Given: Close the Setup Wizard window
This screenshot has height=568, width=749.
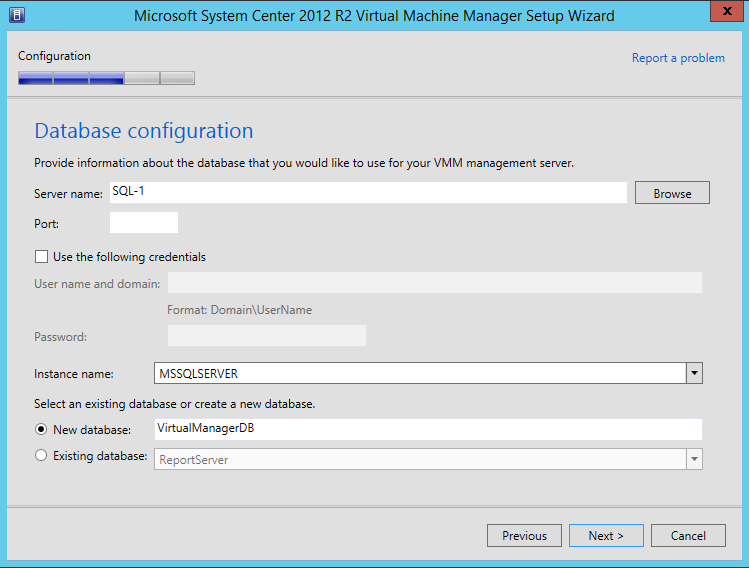Looking at the screenshot, I should (x=727, y=11).
